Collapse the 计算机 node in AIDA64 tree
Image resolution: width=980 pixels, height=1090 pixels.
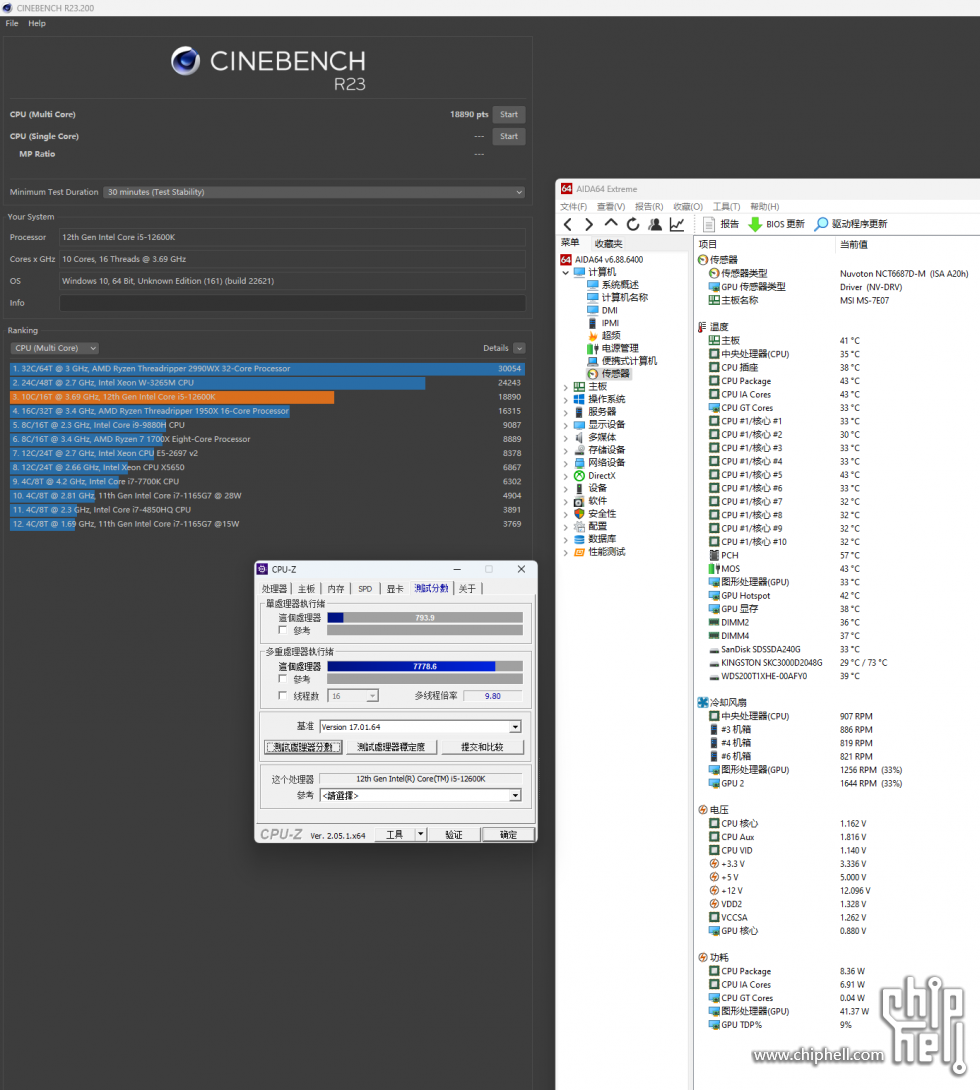point(566,272)
